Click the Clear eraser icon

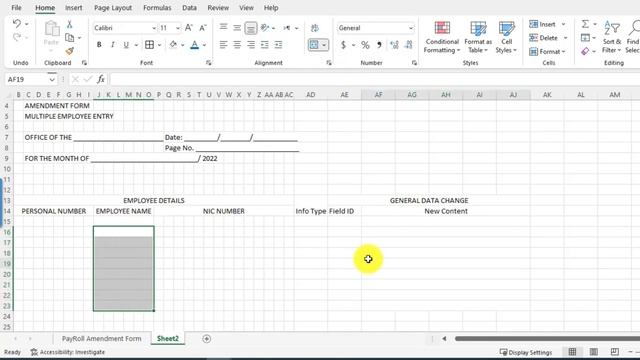585,51
